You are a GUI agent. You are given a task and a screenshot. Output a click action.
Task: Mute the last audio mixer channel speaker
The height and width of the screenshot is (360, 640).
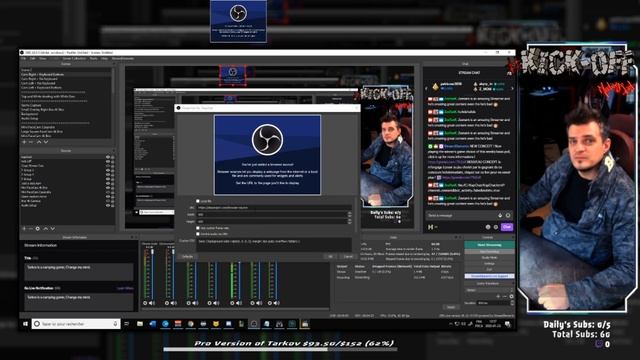(x=276, y=303)
